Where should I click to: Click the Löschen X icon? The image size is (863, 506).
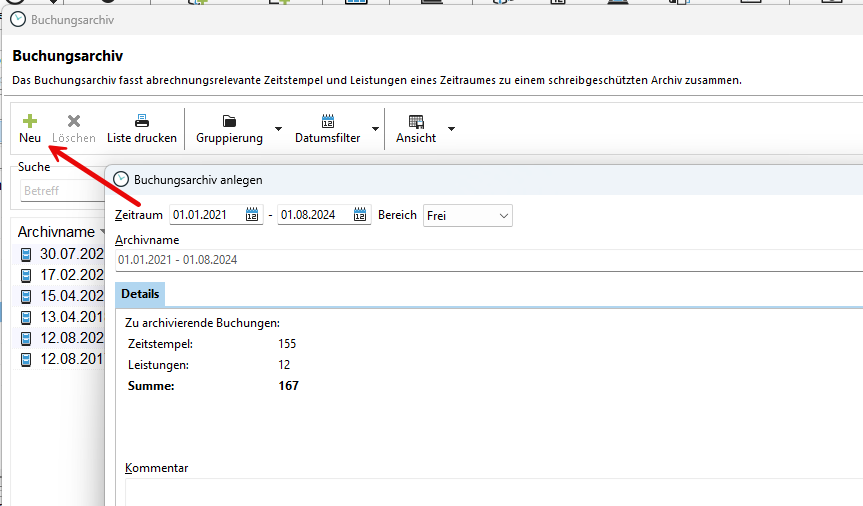click(x=73, y=121)
